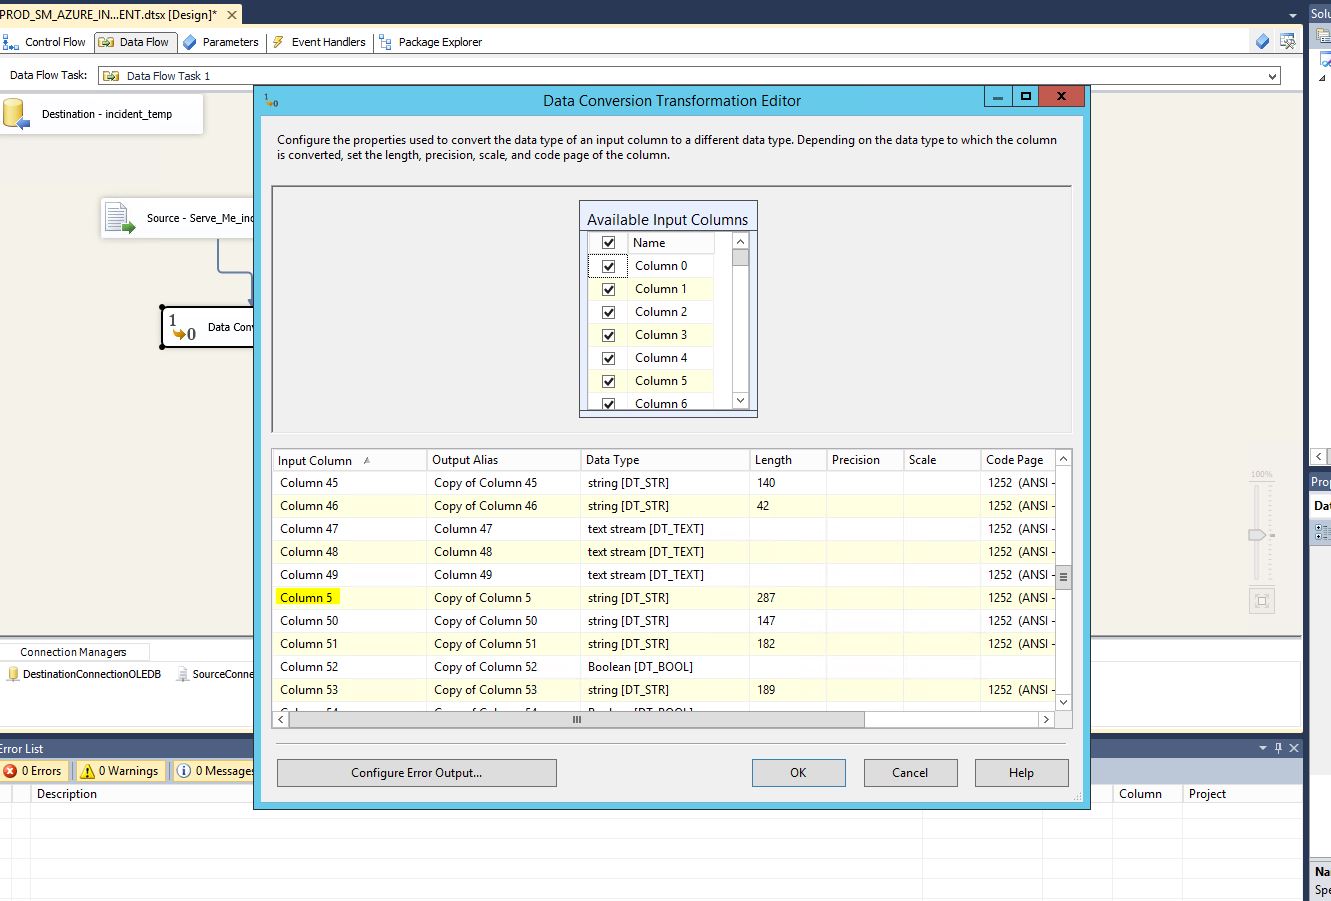
Task: Collapse the Error List panel dropdown arrow
Action: tap(1260, 747)
